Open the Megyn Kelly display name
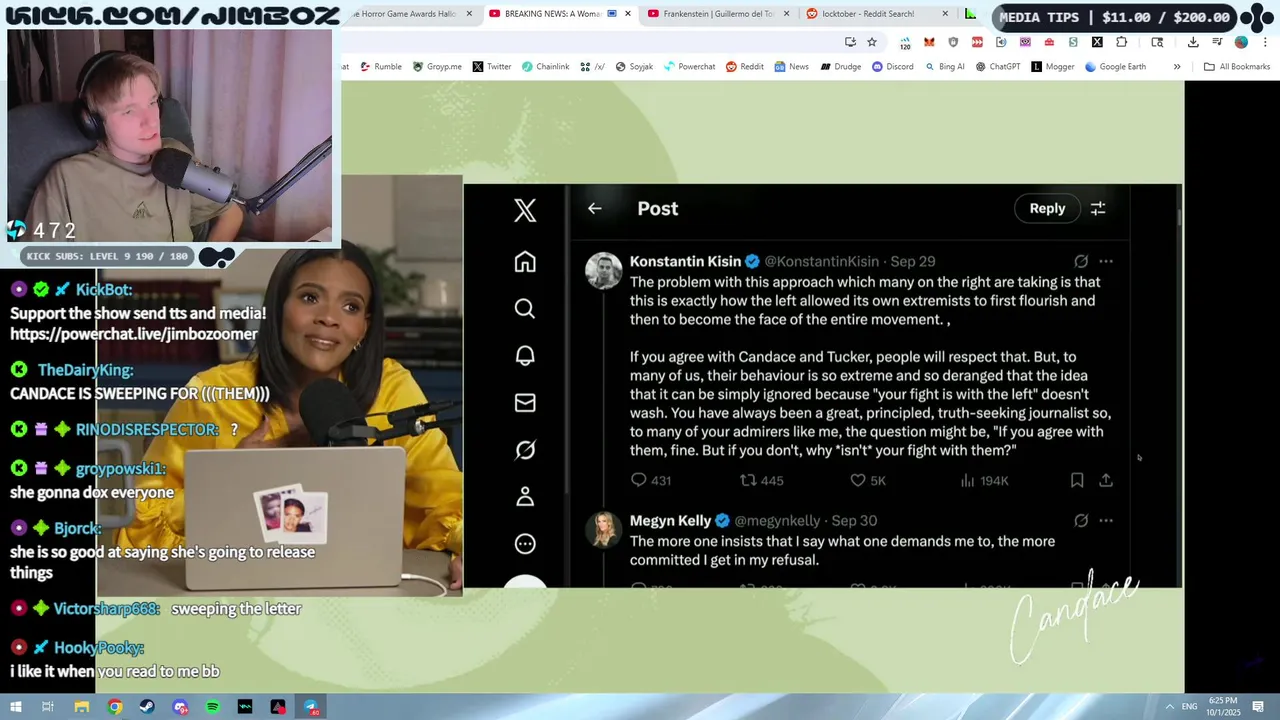The height and width of the screenshot is (720, 1280). [670, 520]
